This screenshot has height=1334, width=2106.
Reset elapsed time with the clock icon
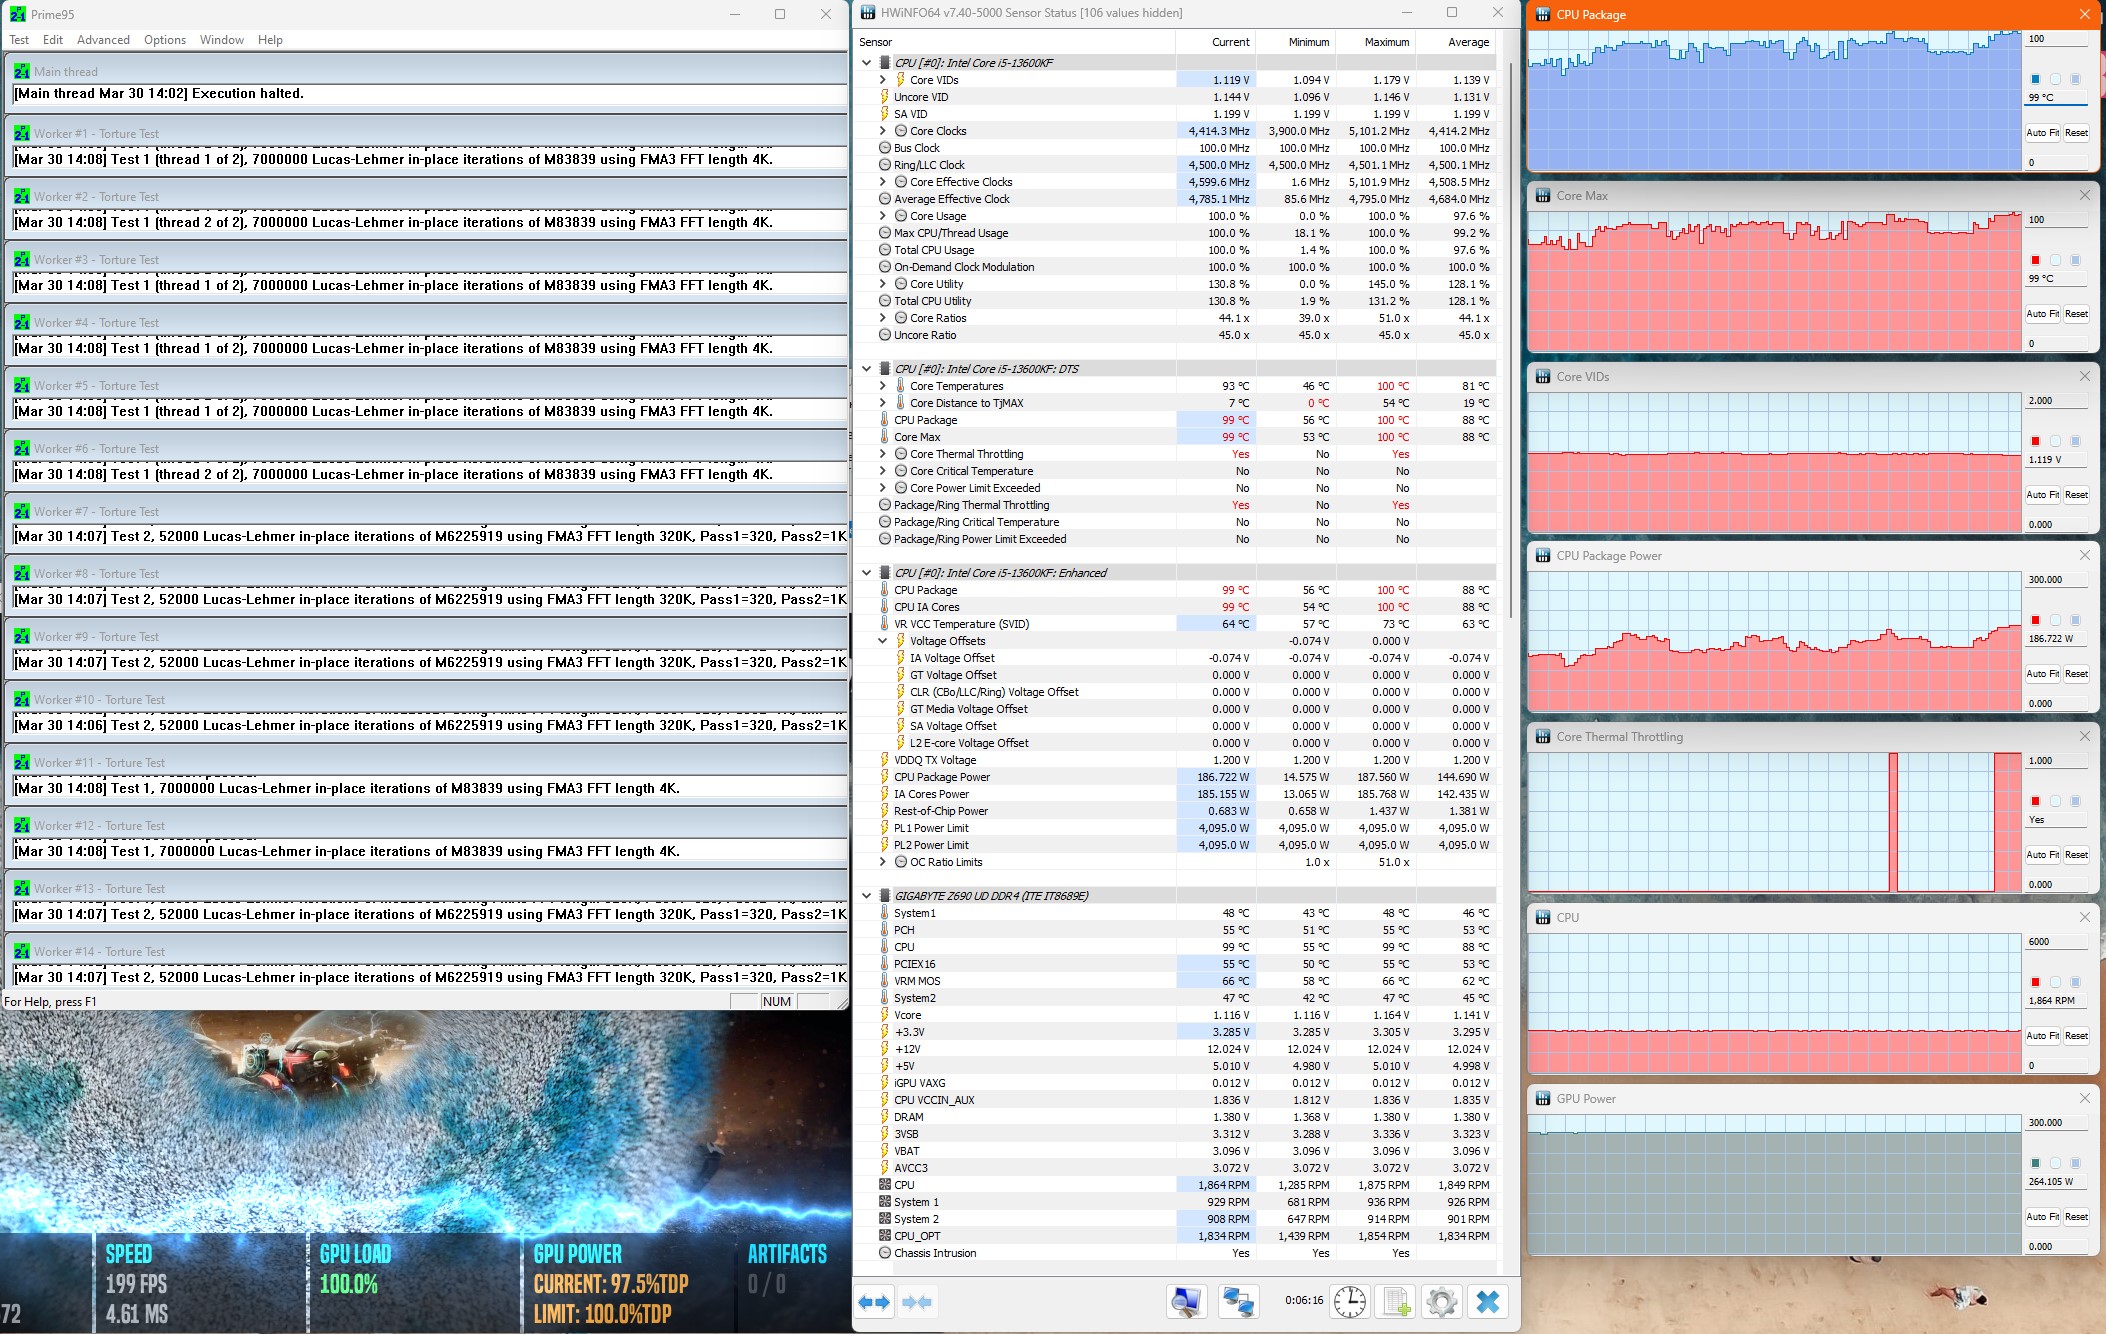(1349, 1302)
